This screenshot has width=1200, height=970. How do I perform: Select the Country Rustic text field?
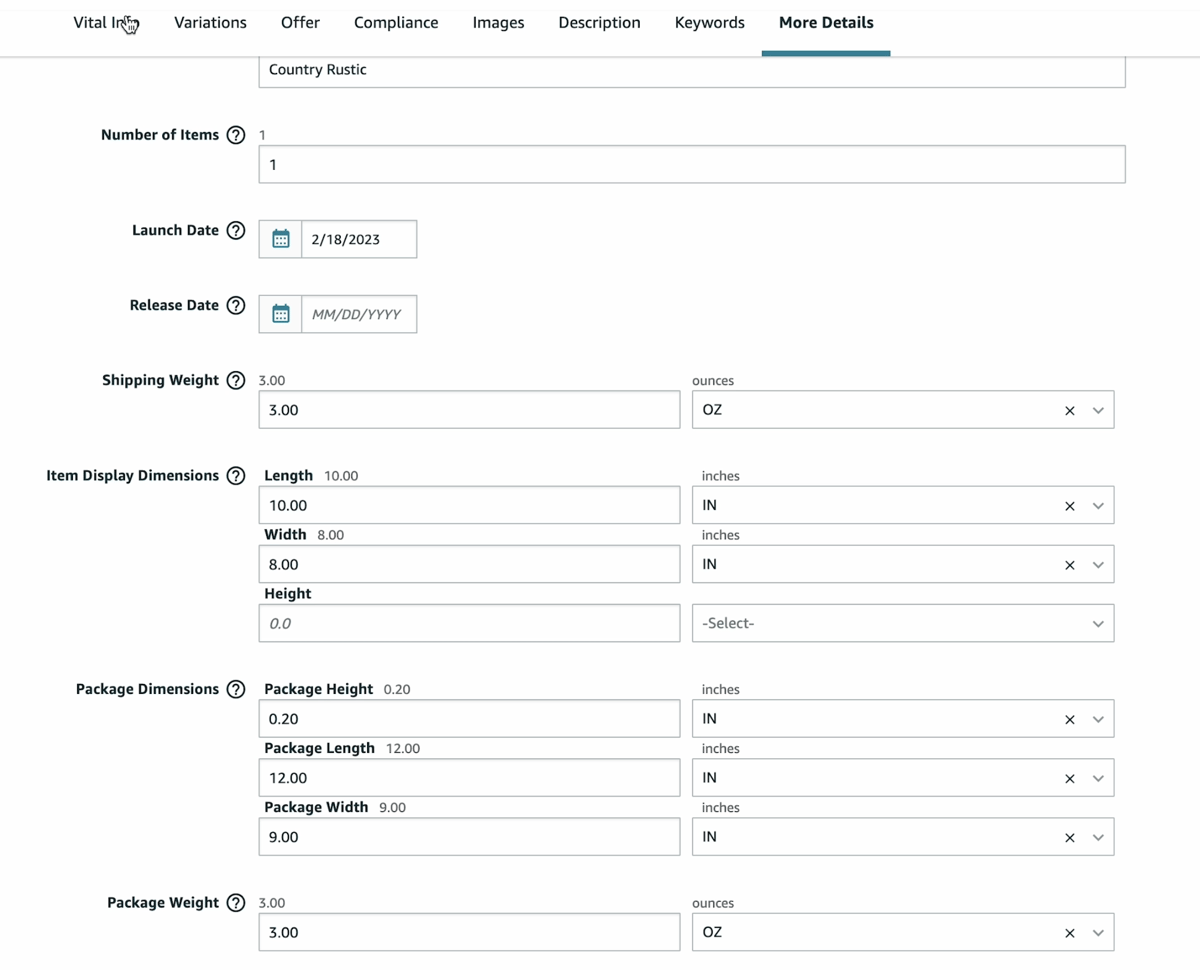pos(693,70)
